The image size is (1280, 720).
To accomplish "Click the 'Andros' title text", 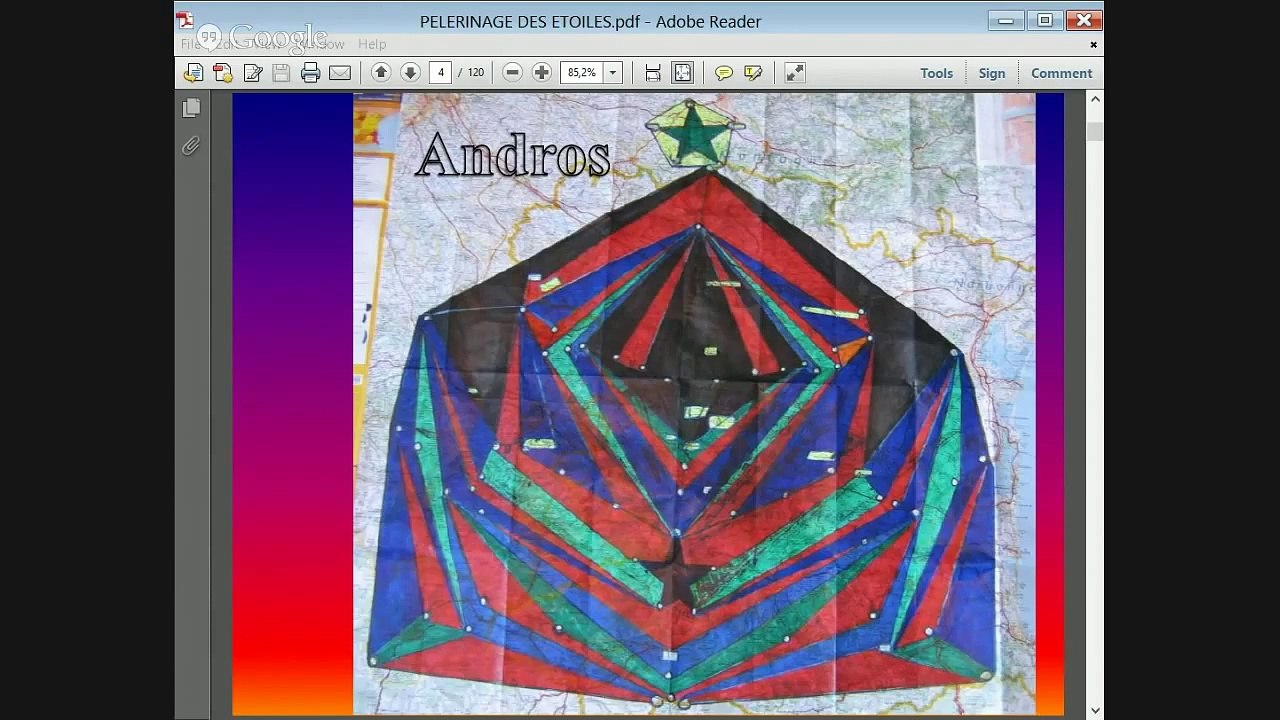I will pyautogui.click(x=512, y=156).
